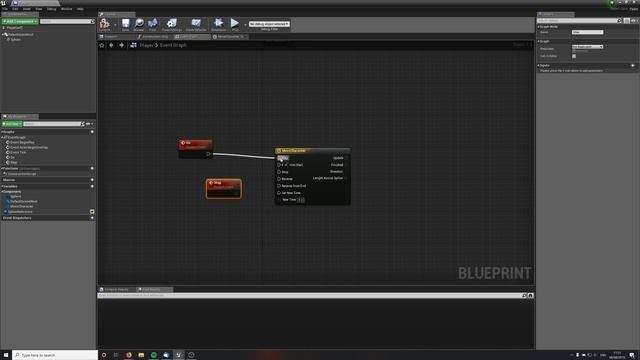Open the Play options dropdown arrow

pyautogui.click(x=245, y=25)
